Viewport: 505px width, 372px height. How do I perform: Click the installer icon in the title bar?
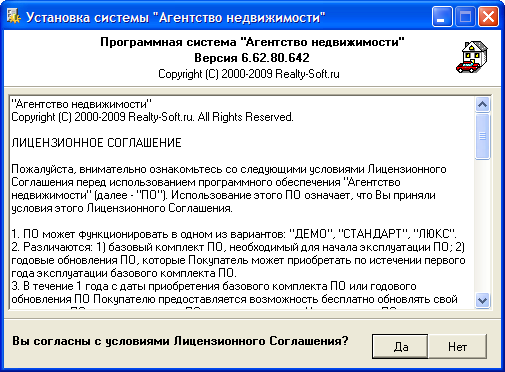pyautogui.click(x=14, y=17)
